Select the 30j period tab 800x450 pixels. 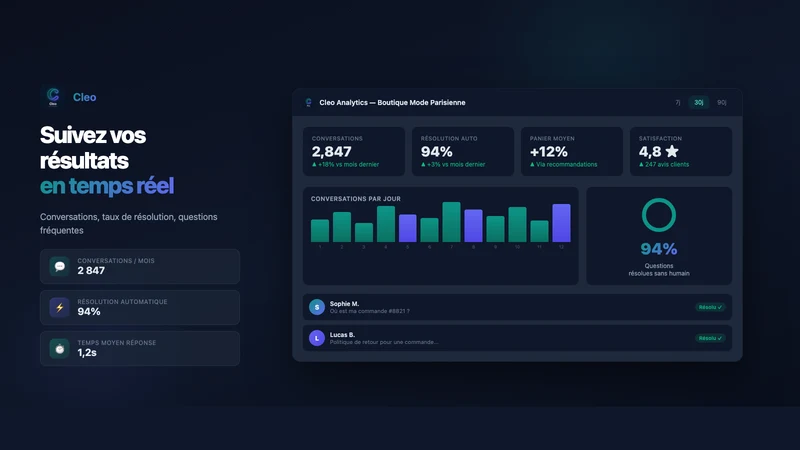698,103
